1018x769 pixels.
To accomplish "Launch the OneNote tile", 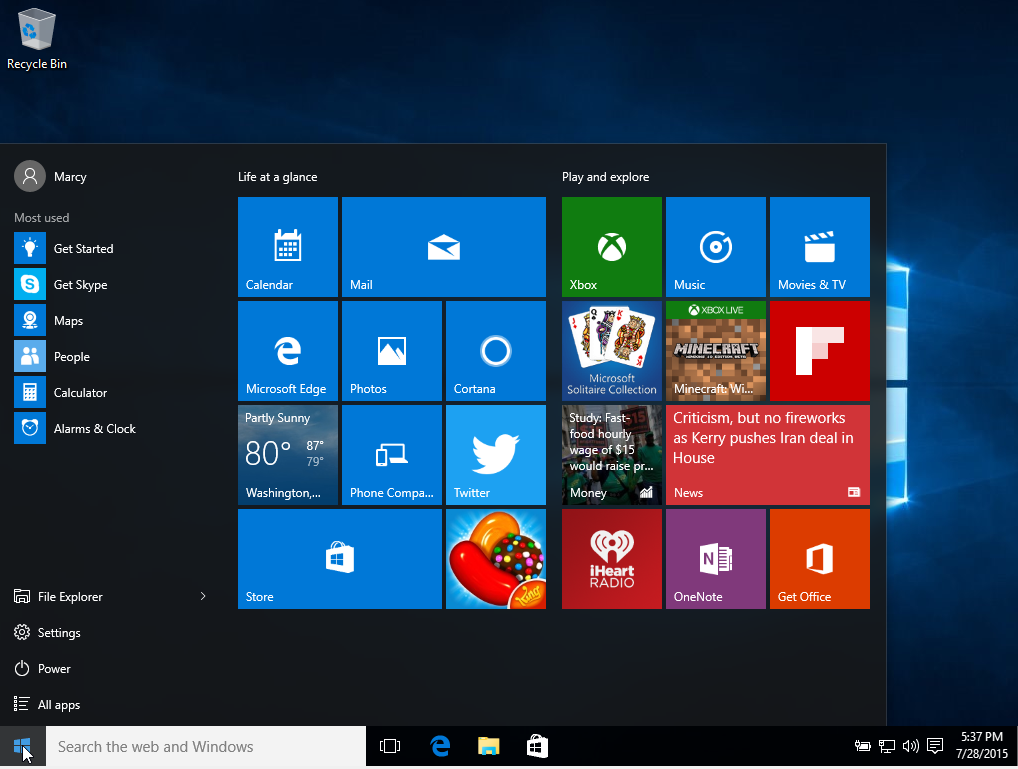I will (715, 558).
